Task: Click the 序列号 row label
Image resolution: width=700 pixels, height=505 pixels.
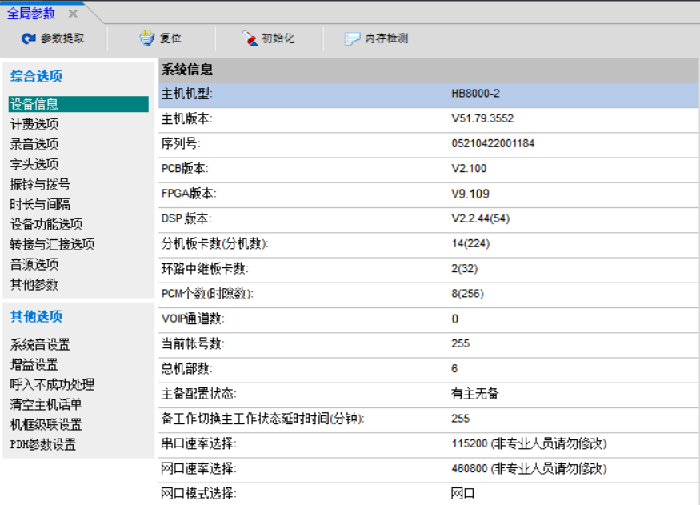Action: (181, 144)
